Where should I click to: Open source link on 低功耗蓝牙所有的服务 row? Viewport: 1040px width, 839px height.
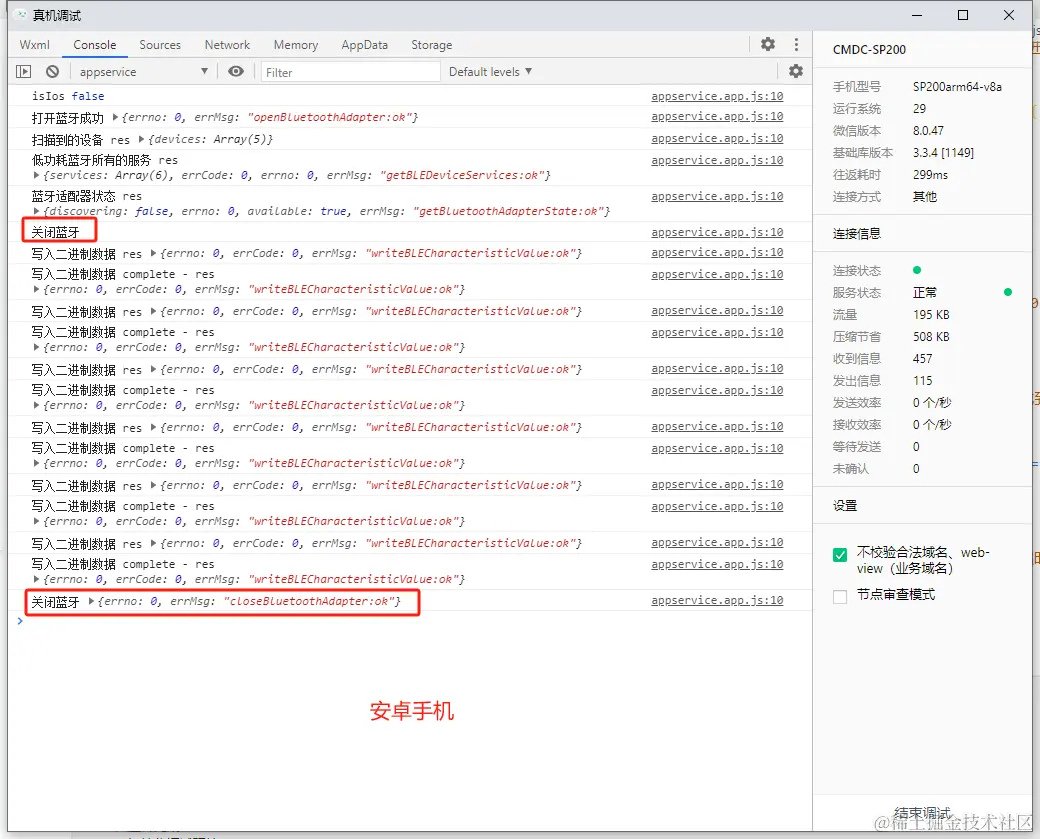pos(717,160)
